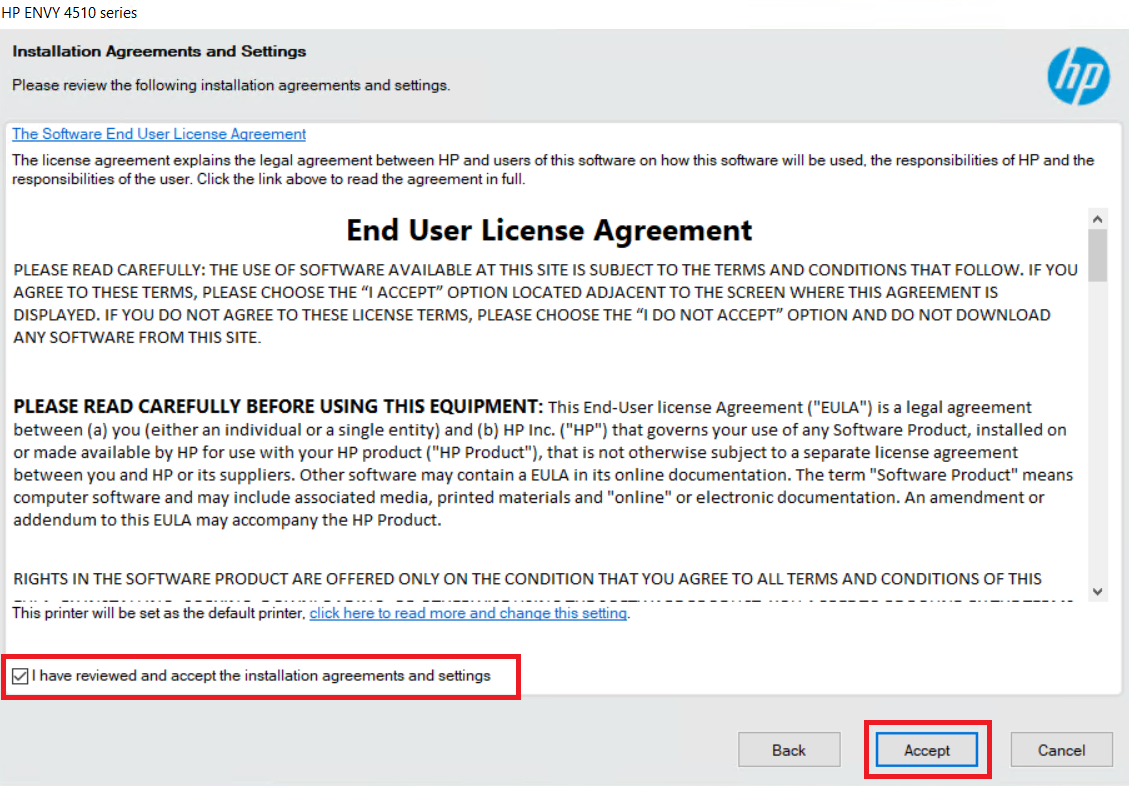The image size is (1129, 786).
Task: Click the HP logo
Action: [1078, 76]
